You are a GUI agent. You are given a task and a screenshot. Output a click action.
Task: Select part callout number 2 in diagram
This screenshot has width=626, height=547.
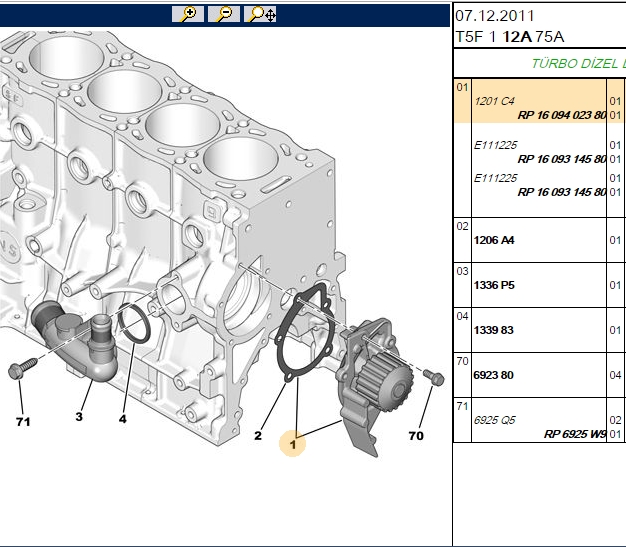tap(258, 436)
